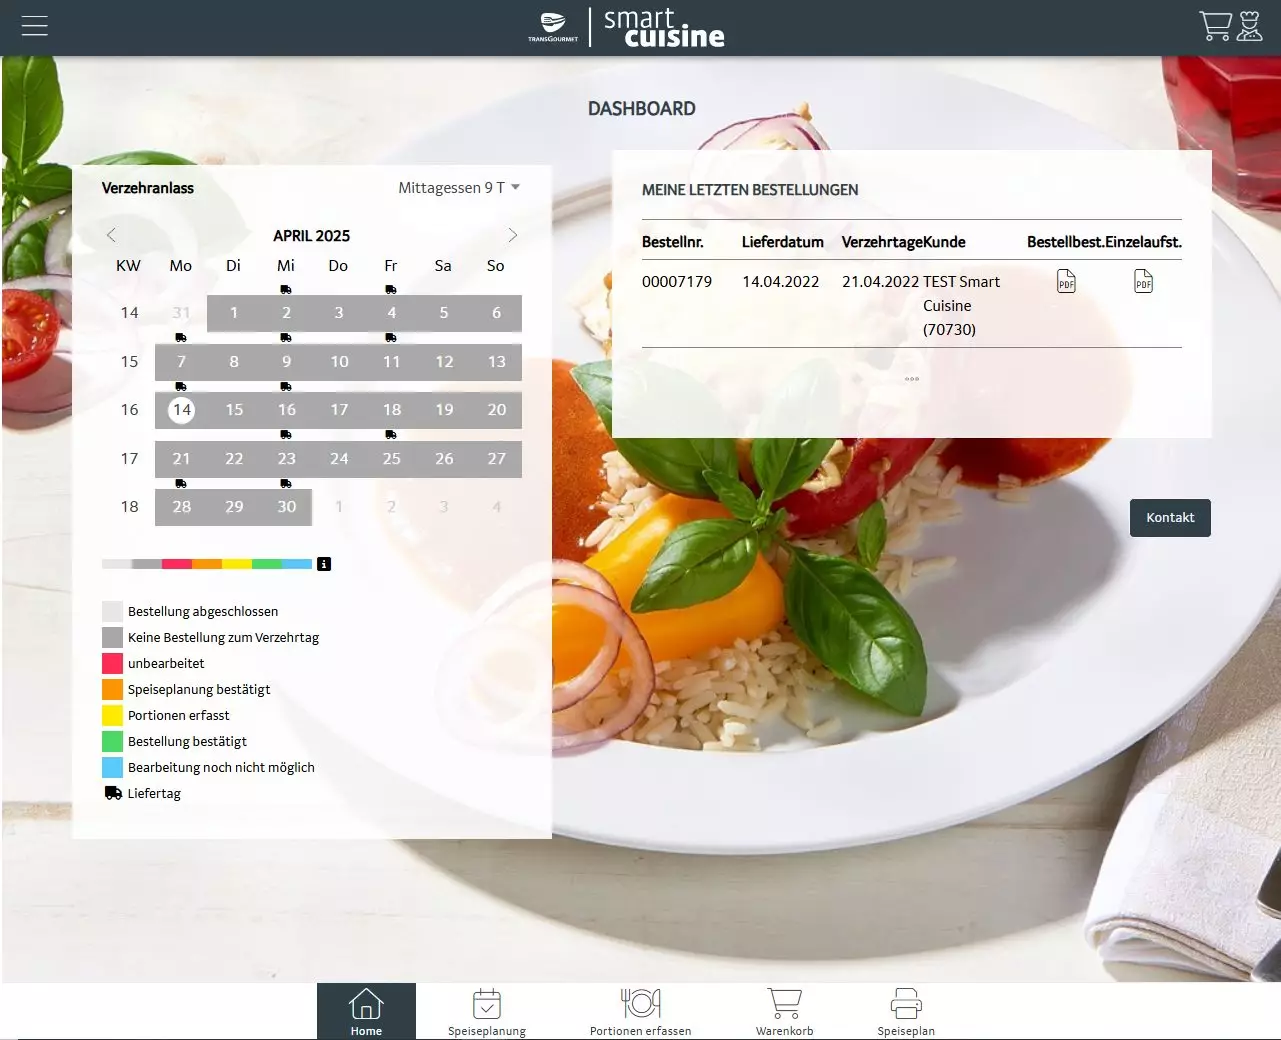Click the Keine Bestellung zum Verzehrtag swatch
This screenshot has width=1281, height=1040.
click(x=112, y=637)
